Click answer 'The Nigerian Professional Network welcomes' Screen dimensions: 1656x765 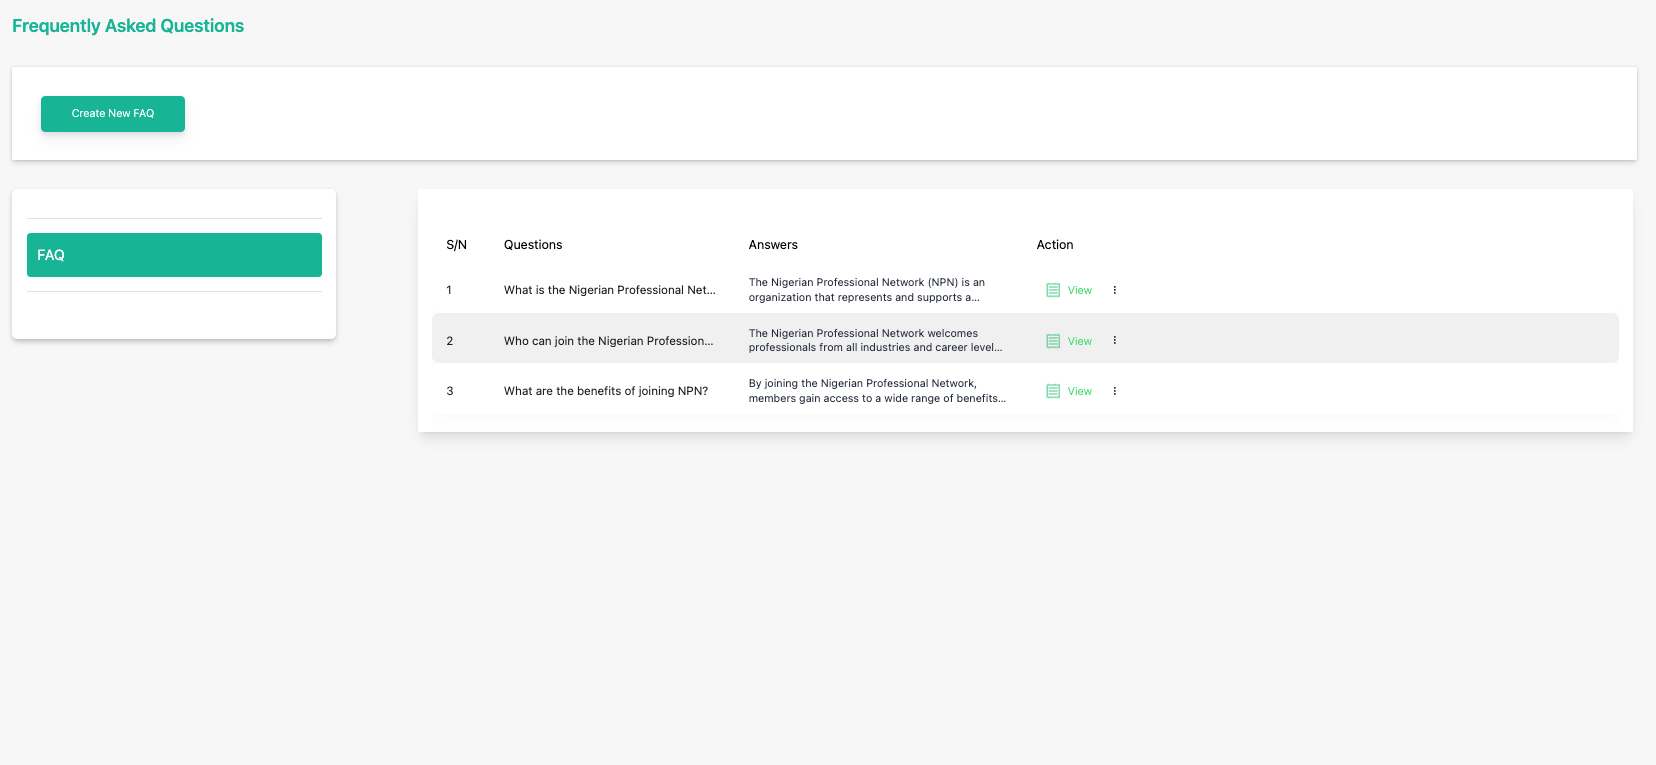click(x=876, y=340)
